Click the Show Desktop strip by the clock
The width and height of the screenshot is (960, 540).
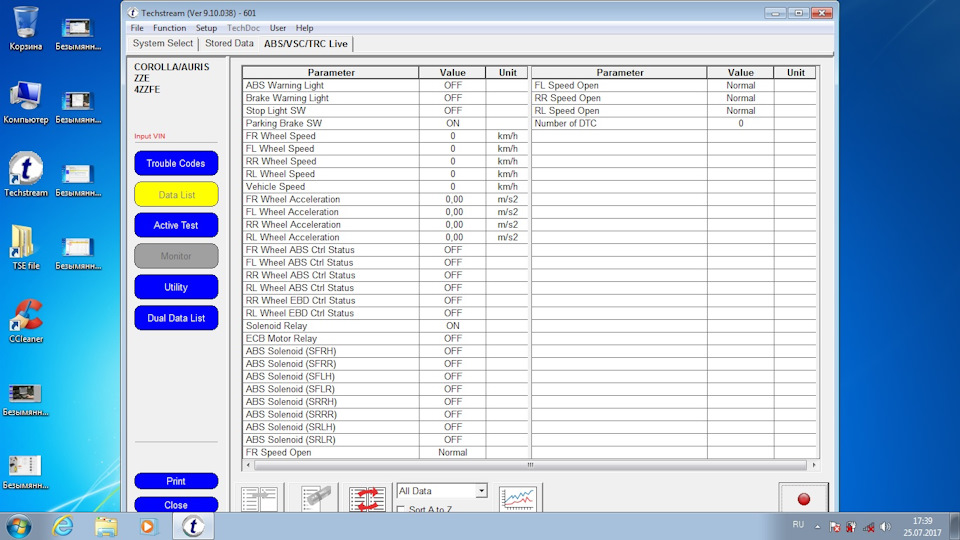[955, 527]
